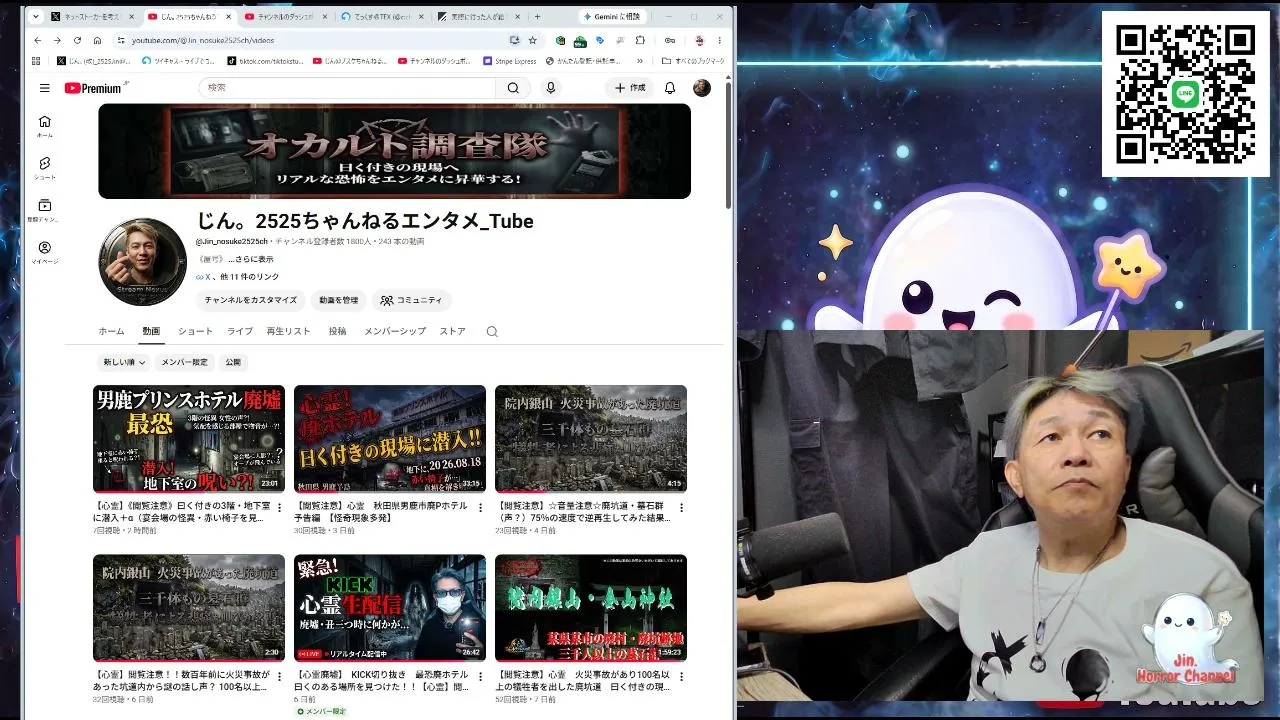Screen dimensions: 1280x720
Task: Go to Home in the left mini sidebar
Action: click(44, 126)
